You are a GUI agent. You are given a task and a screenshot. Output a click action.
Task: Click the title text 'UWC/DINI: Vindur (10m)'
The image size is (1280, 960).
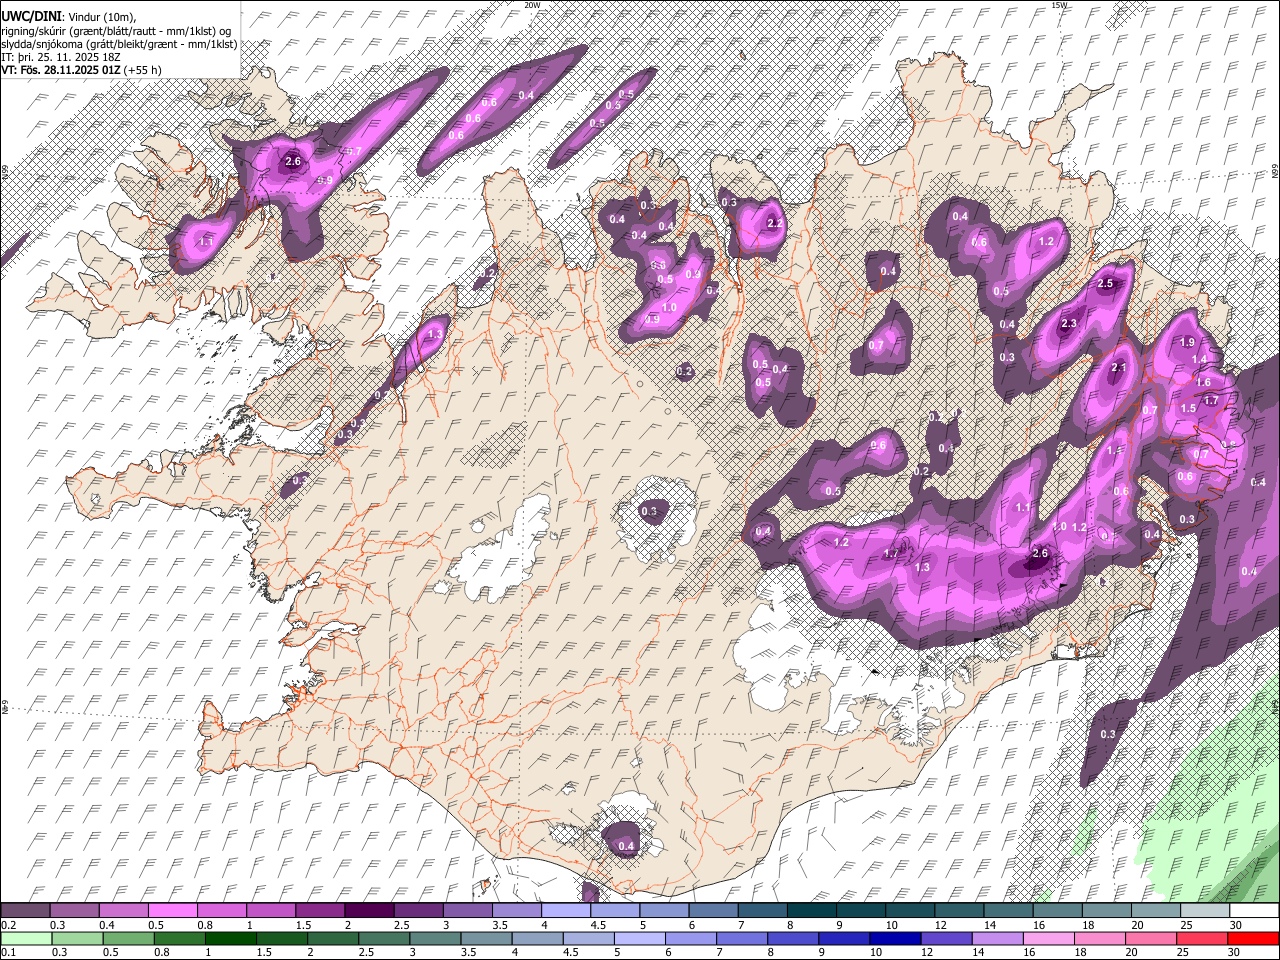click(x=66, y=17)
